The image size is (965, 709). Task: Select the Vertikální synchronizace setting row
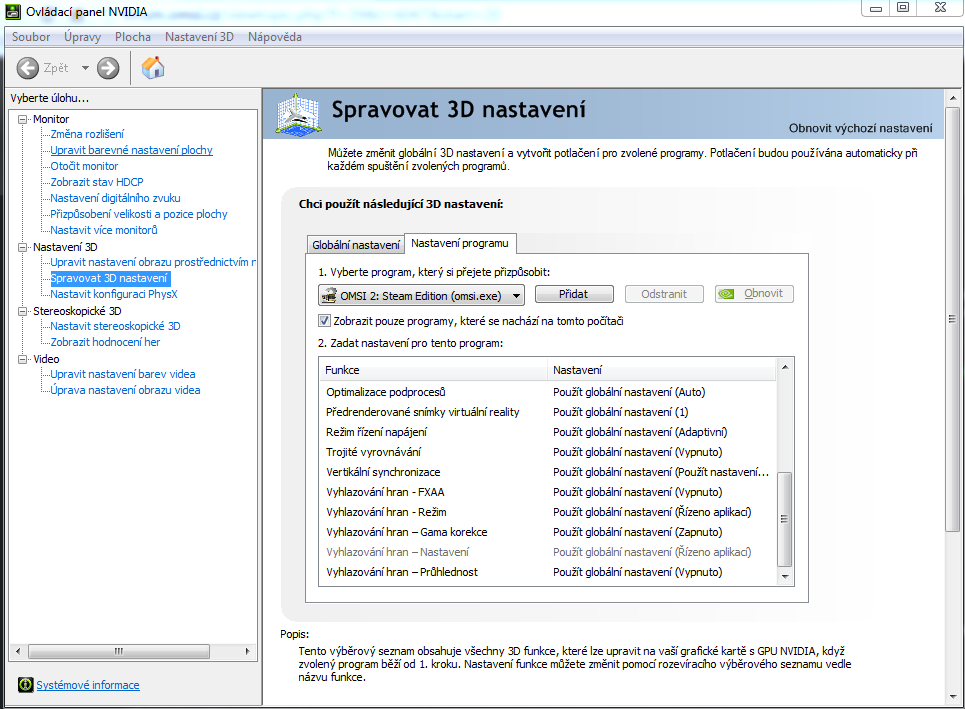383,472
